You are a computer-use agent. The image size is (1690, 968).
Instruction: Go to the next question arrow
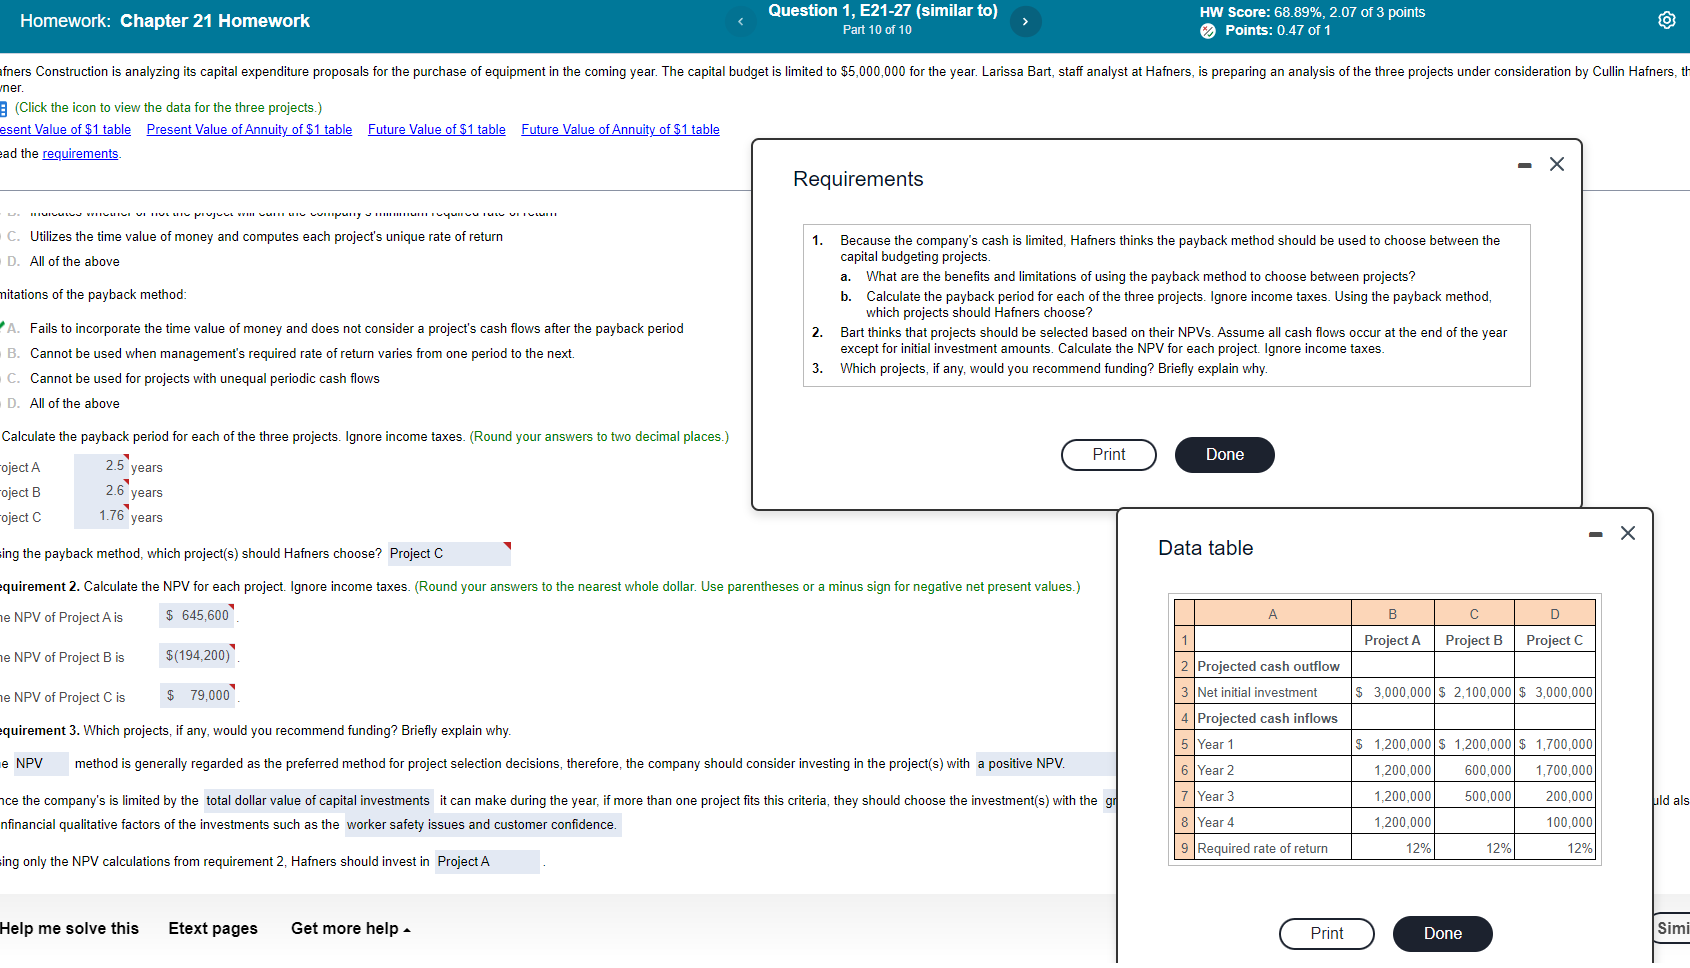pyautogui.click(x=1025, y=21)
